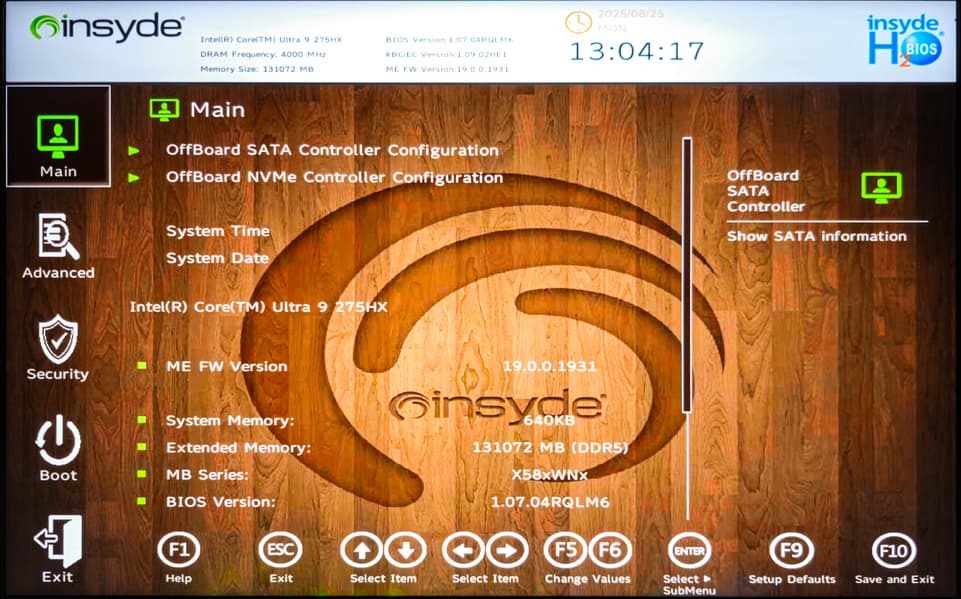Click the Change Values label
This screenshot has width=961, height=599.
[x=587, y=579]
